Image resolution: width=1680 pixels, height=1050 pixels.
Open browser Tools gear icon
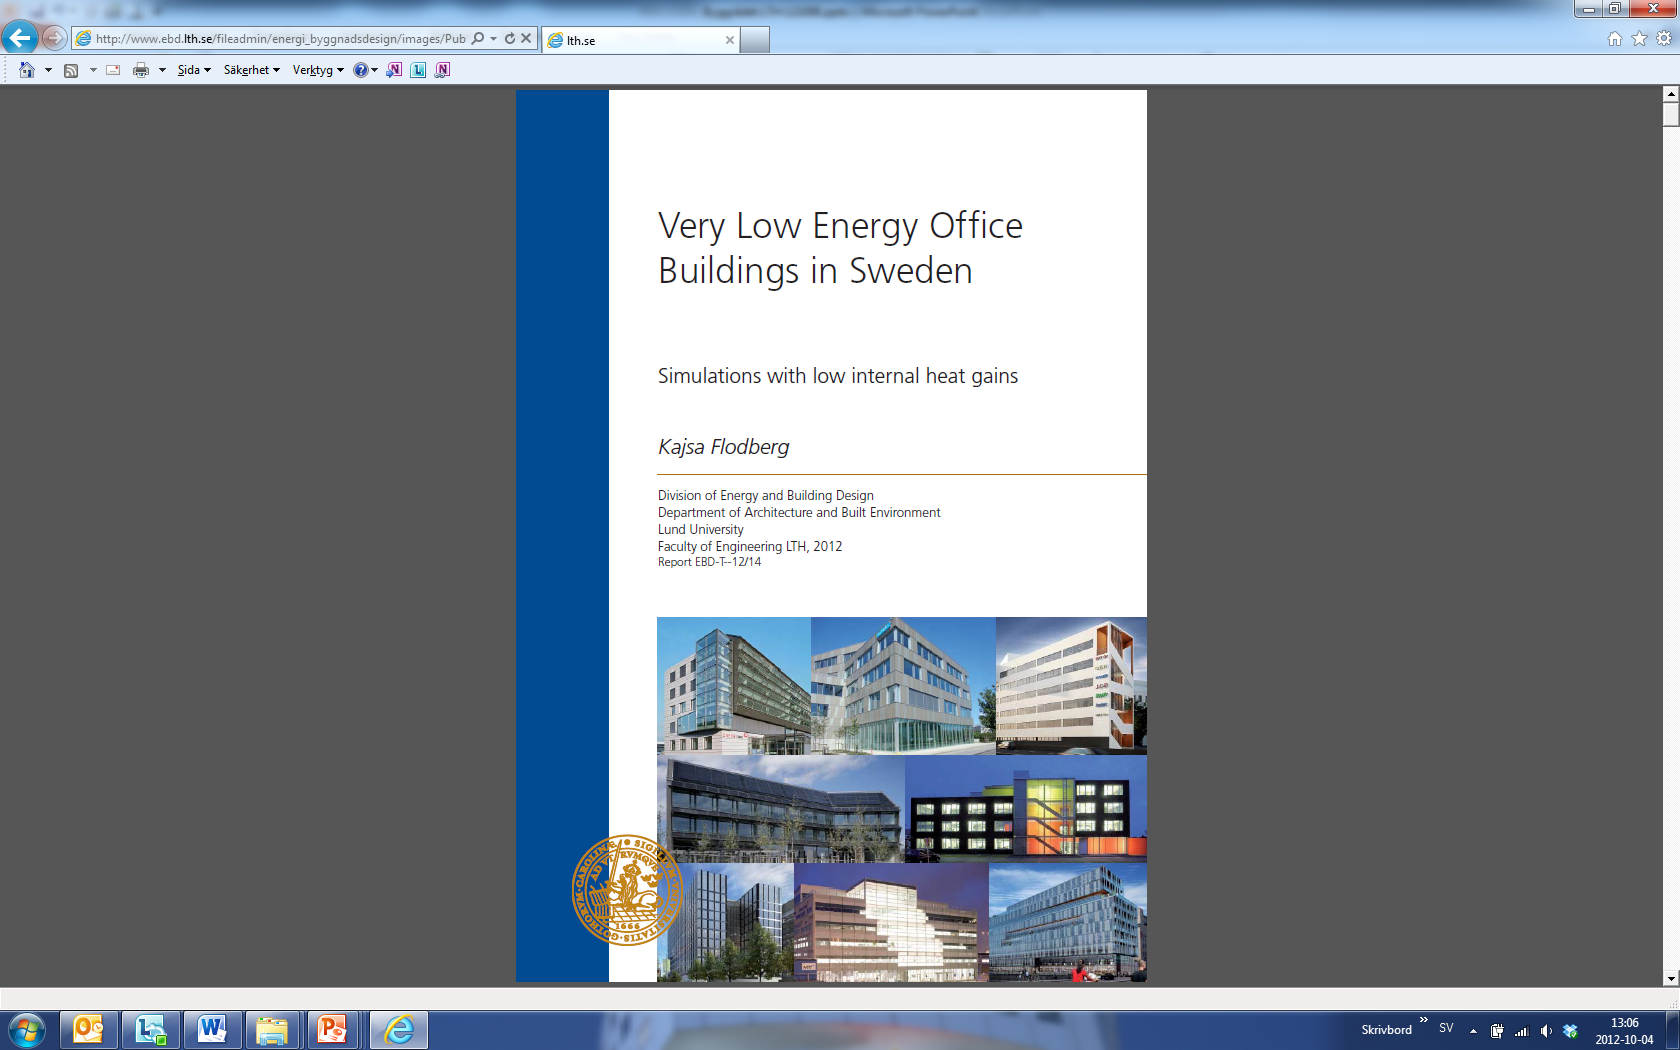[x=1664, y=39]
